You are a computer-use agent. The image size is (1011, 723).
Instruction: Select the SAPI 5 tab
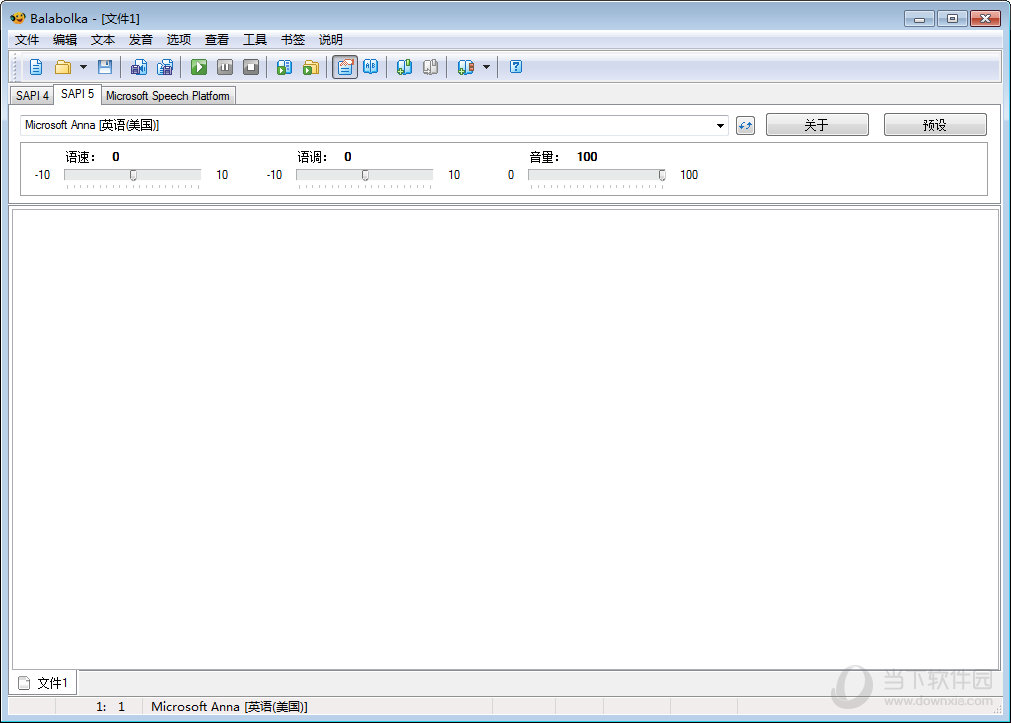click(x=77, y=94)
